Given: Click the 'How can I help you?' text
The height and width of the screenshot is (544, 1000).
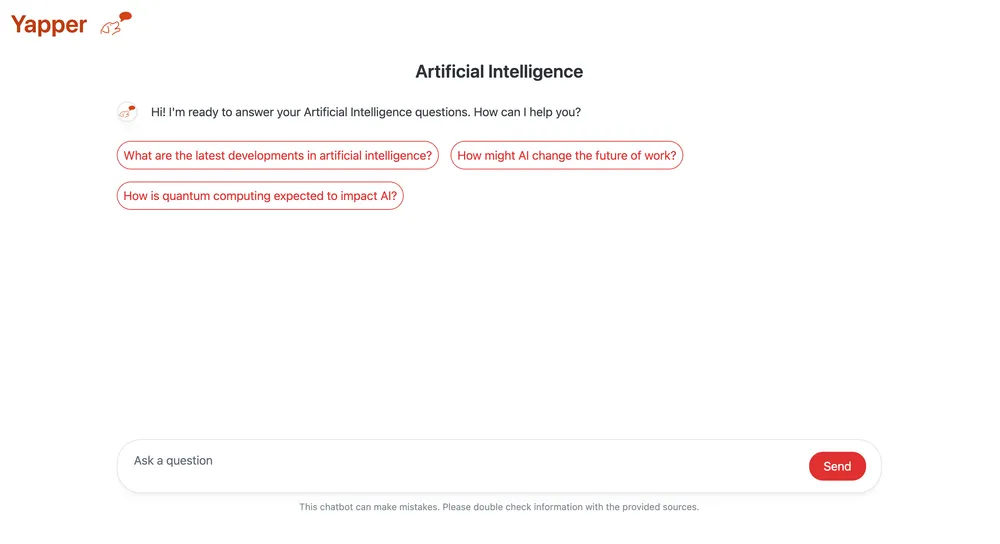Looking at the screenshot, I should click(x=527, y=112).
